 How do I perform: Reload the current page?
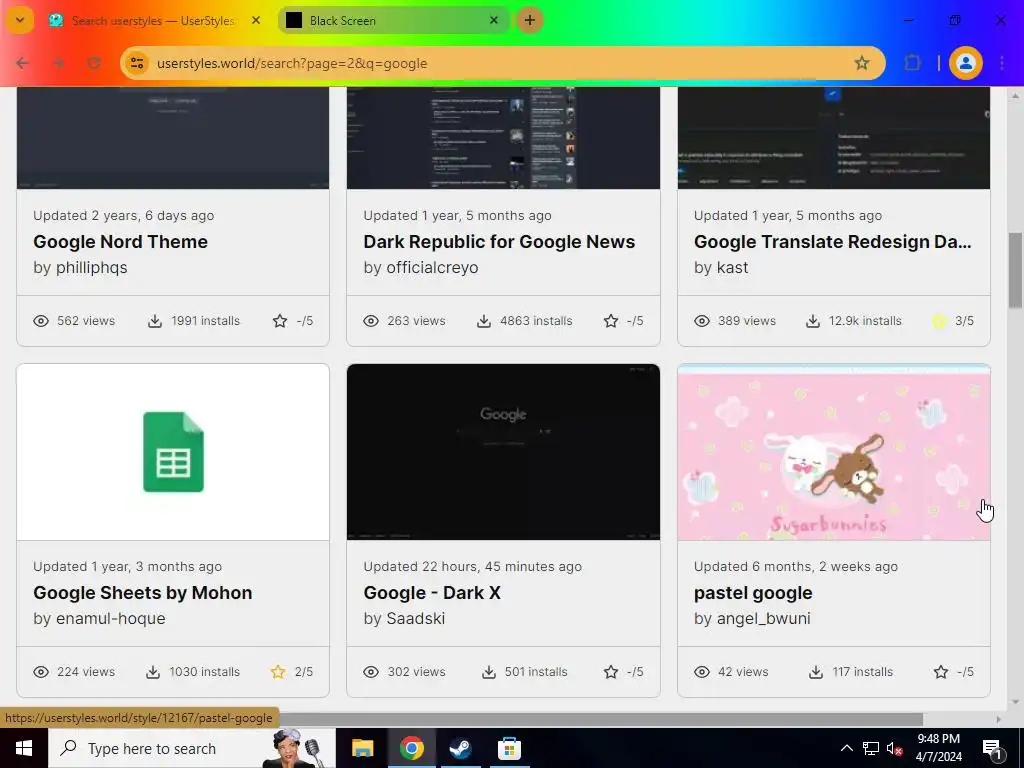pyautogui.click(x=94, y=63)
